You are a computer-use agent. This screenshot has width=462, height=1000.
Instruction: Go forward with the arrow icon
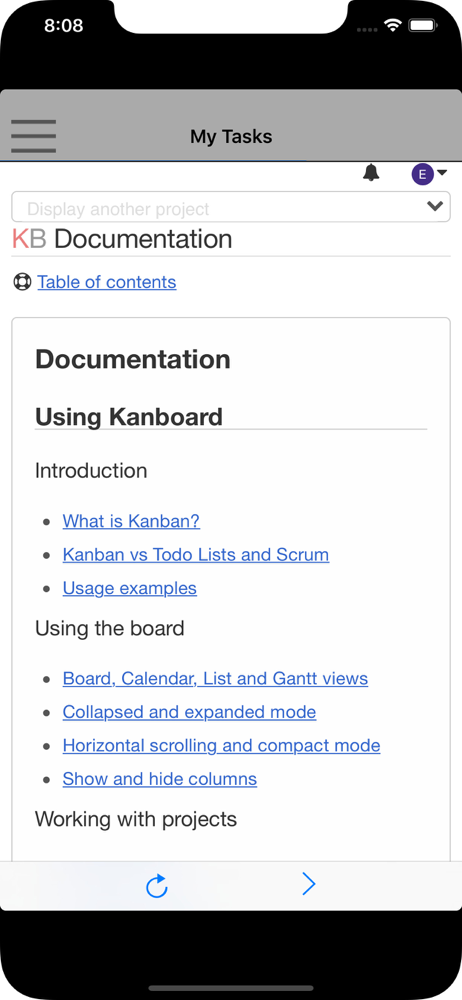click(x=309, y=885)
